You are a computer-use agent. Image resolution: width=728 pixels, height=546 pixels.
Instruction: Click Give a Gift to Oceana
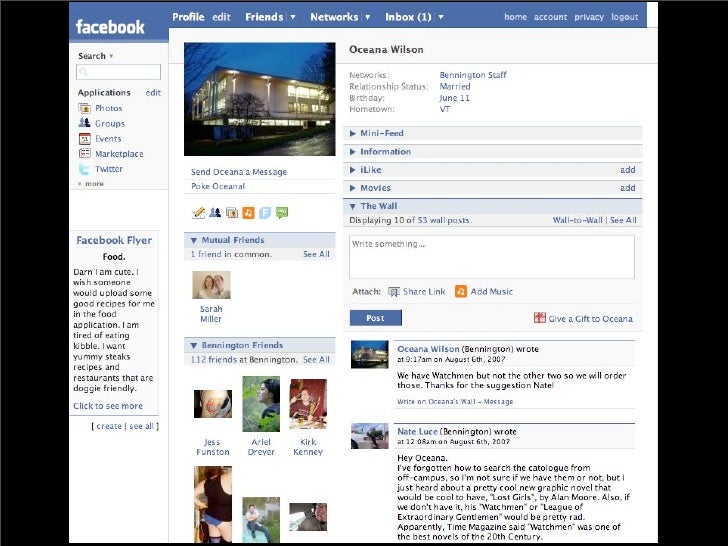(x=591, y=319)
